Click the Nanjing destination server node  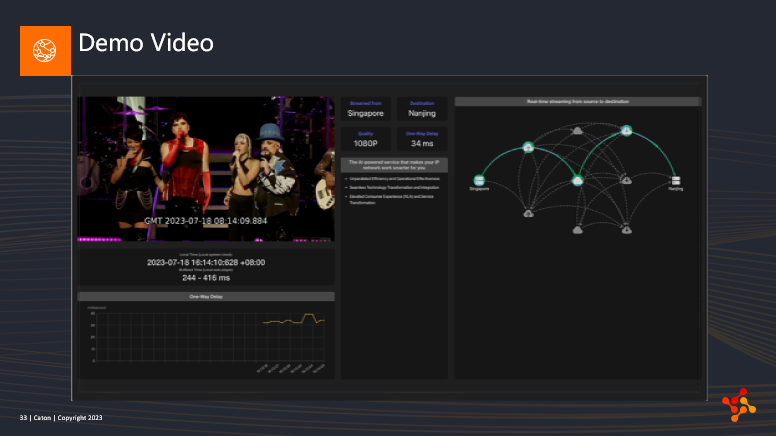pyautogui.click(x=676, y=180)
